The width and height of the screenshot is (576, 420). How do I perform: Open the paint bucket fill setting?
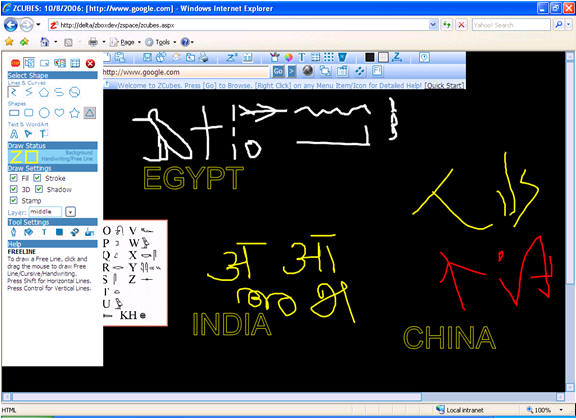pyautogui.click(x=28, y=232)
